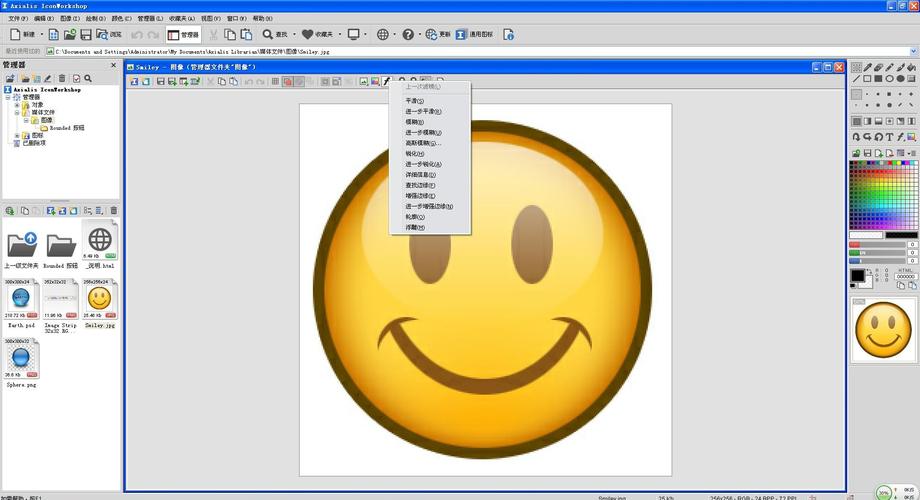Click the smiley preview thumbnail at right
Image resolution: width=920 pixels, height=500 pixels.
pos(883,329)
